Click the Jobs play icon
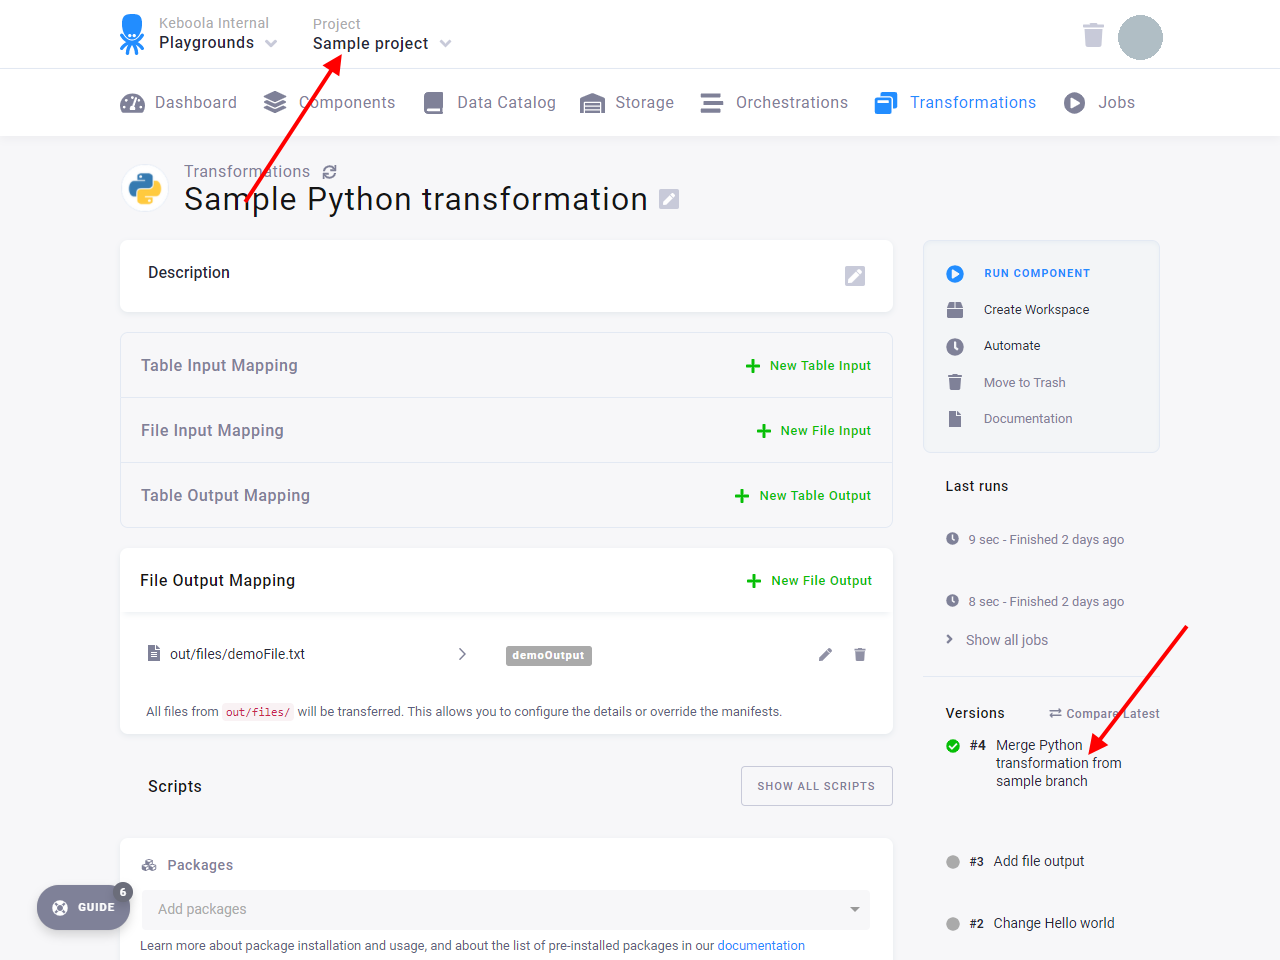Viewport: 1280px width, 960px height. coord(1074,103)
